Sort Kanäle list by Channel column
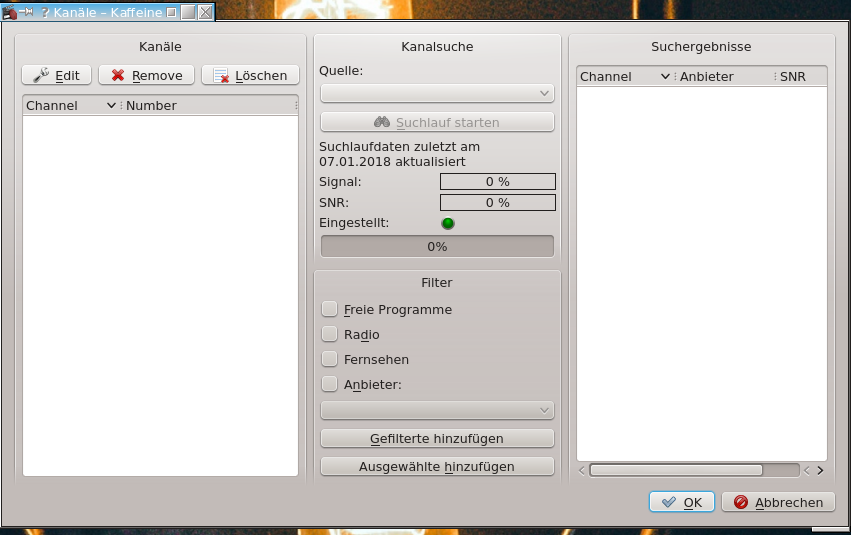The height and width of the screenshot is (535, 851). tap(65, 105)
